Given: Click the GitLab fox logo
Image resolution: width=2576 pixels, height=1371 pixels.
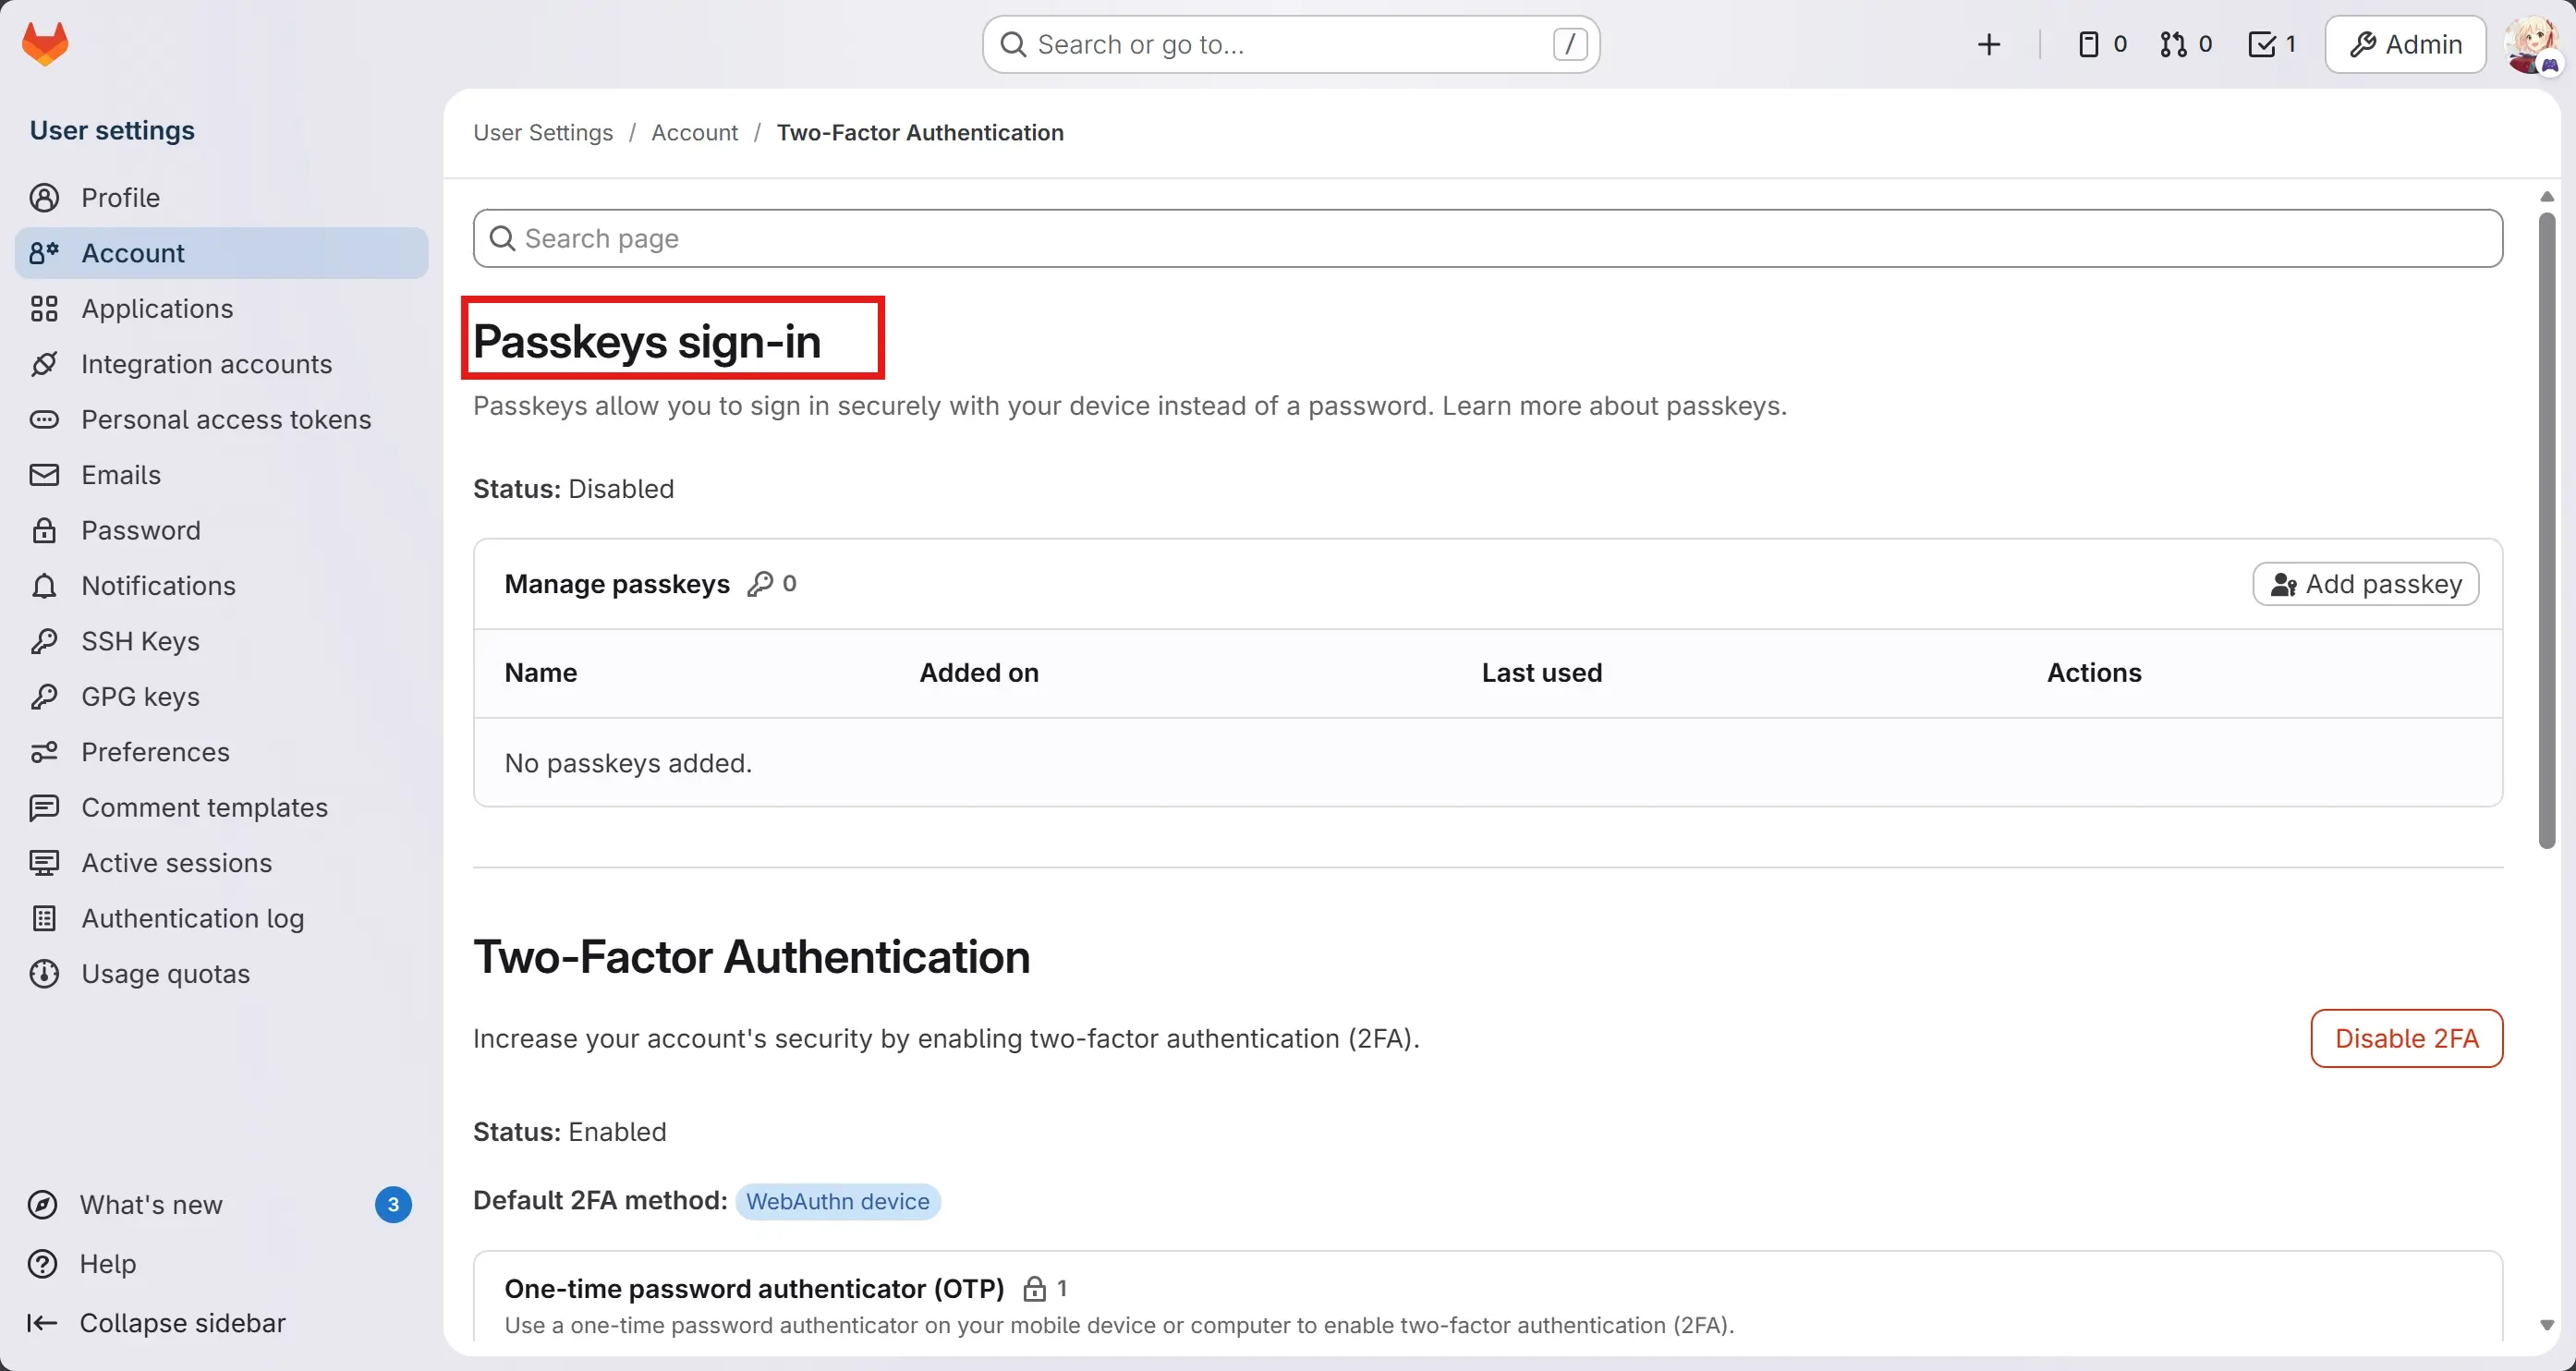Looking at the screenshot, I should tap(45, 44).
